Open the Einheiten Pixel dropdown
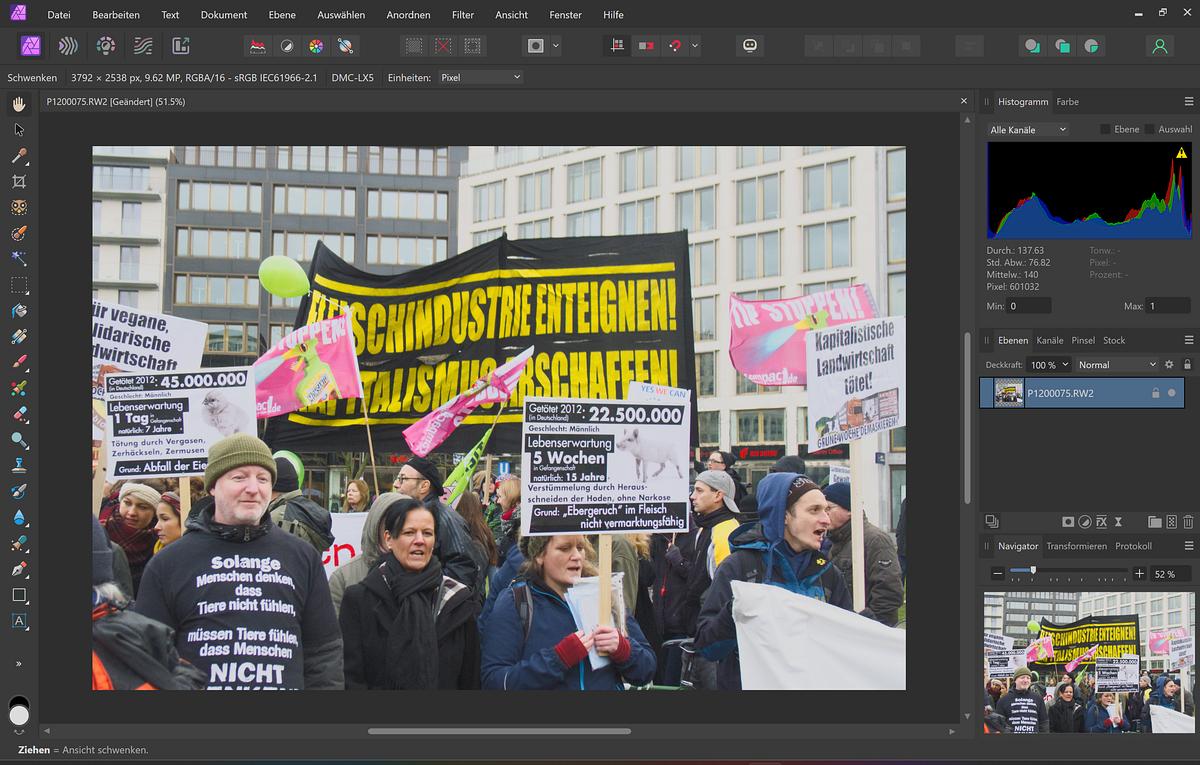Image resolution: width=1200 pixels, height=765 pixels. (480, 77)
